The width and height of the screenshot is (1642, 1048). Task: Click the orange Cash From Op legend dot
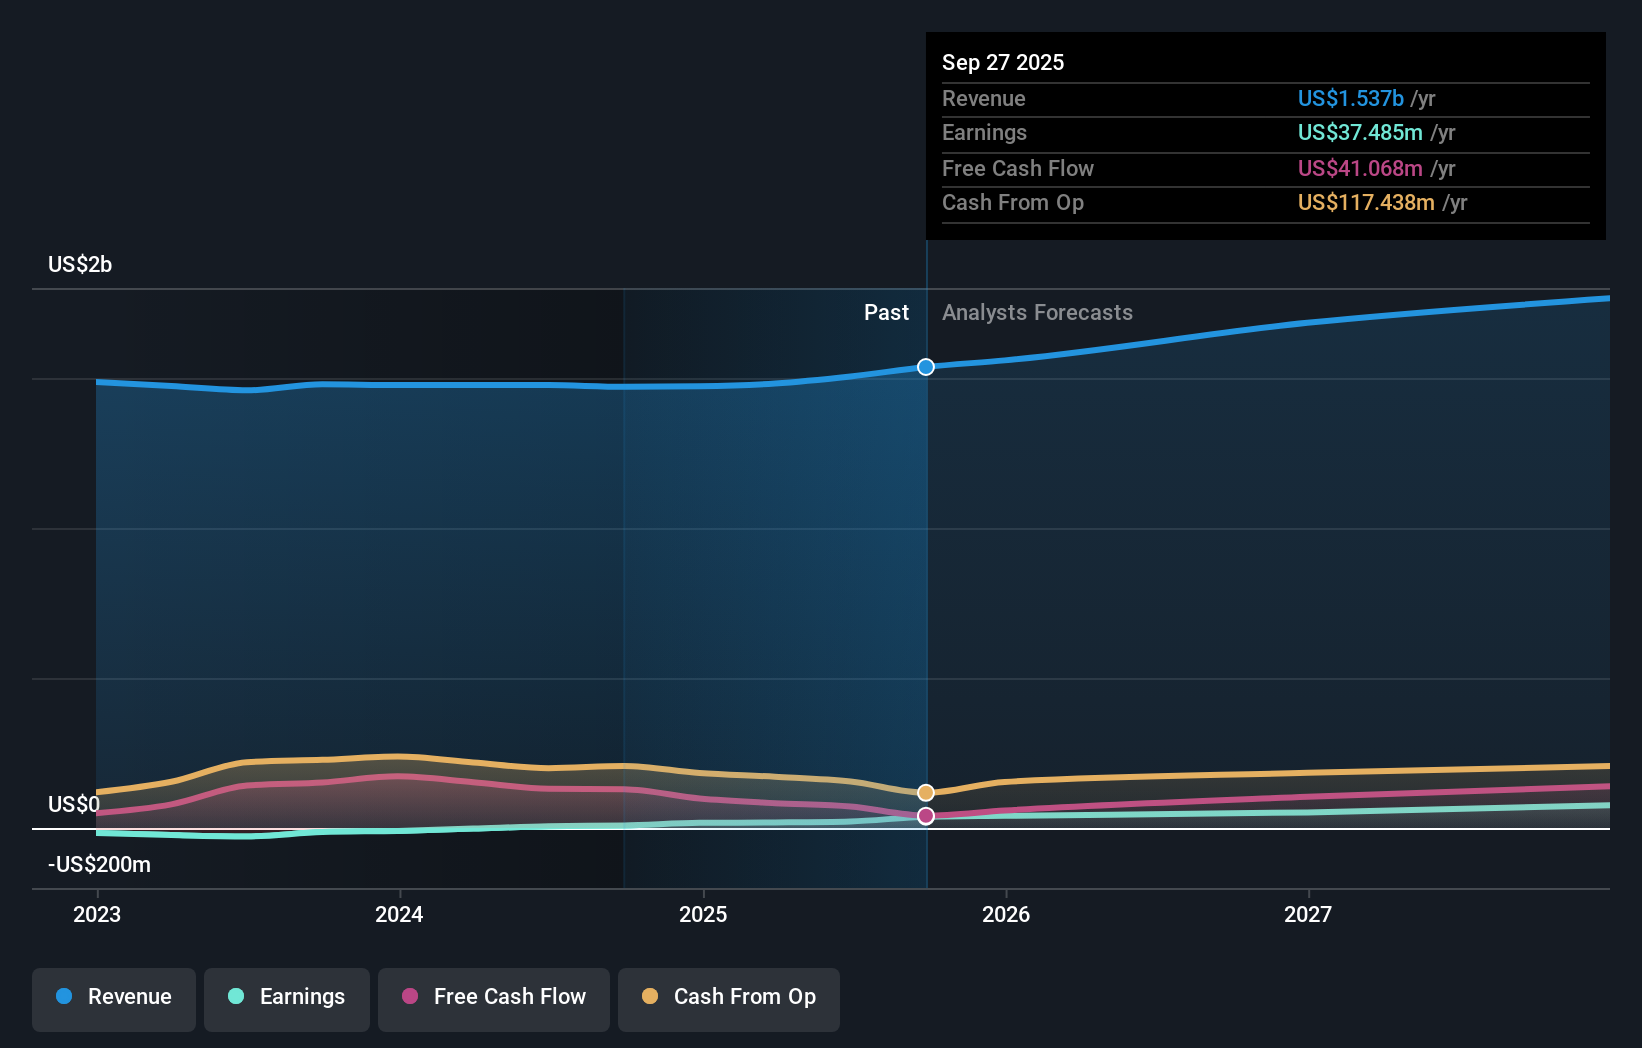click(x=651, y=997)
